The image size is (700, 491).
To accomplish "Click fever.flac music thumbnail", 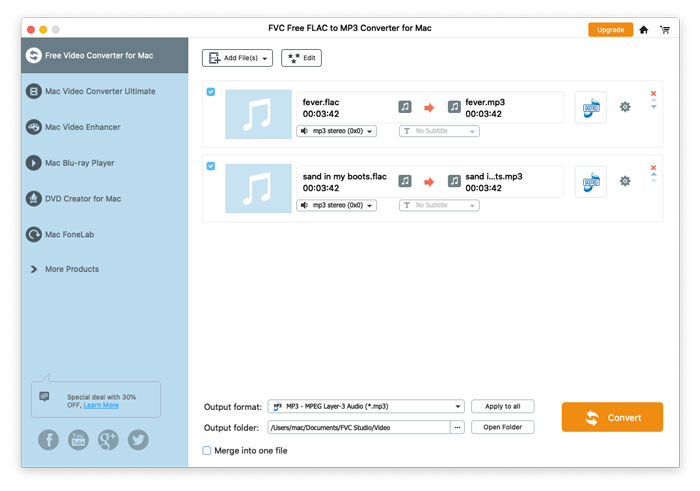I will 258,114.
